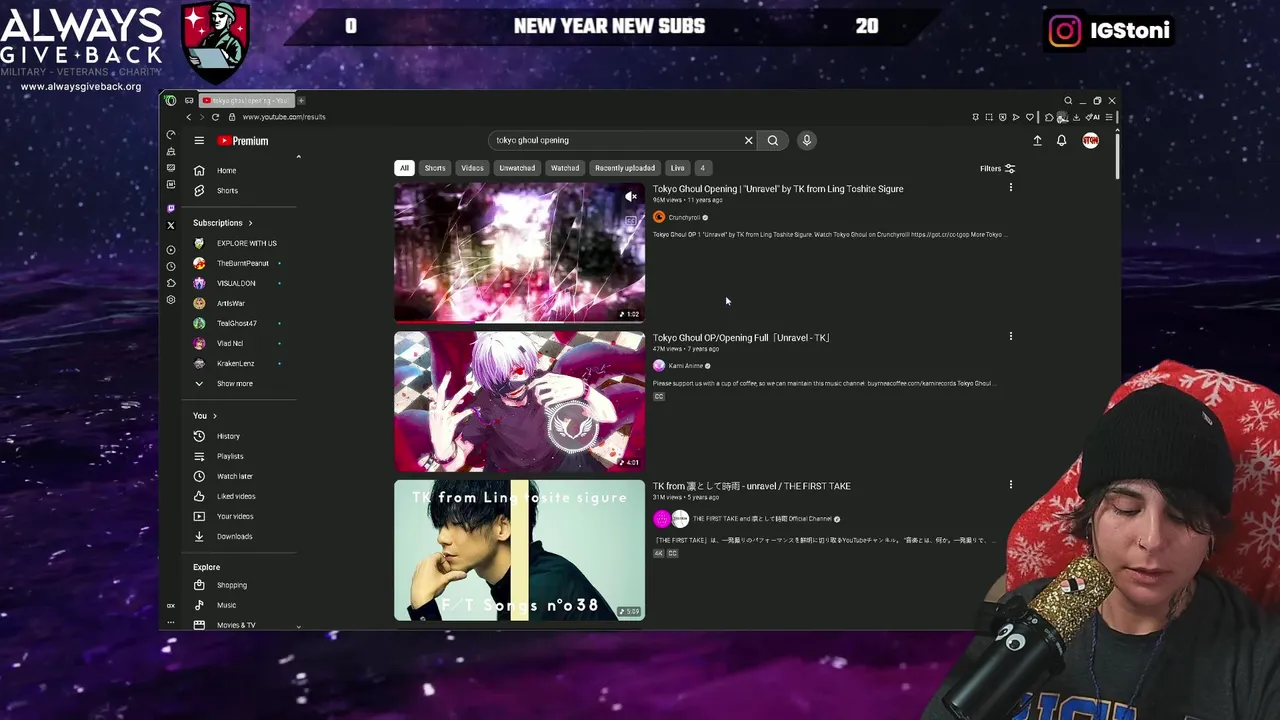Select the Live filter chip
The width and height of the screenshot is (1280, 720).
677,168
